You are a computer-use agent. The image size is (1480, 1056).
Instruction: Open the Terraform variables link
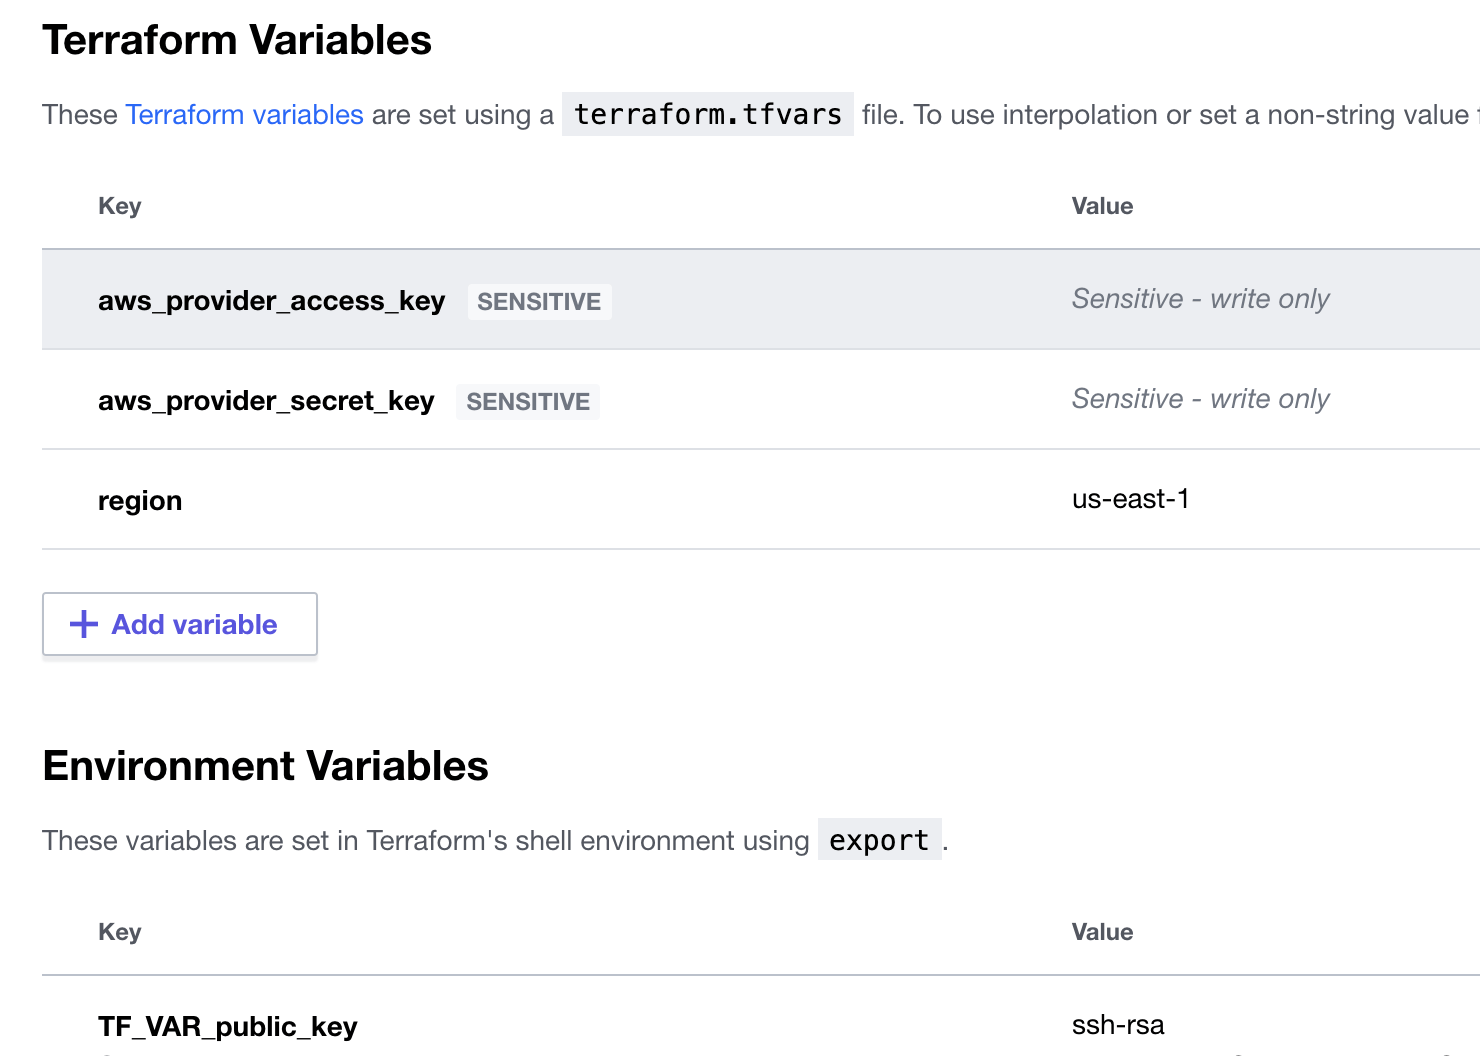(244, 115)
